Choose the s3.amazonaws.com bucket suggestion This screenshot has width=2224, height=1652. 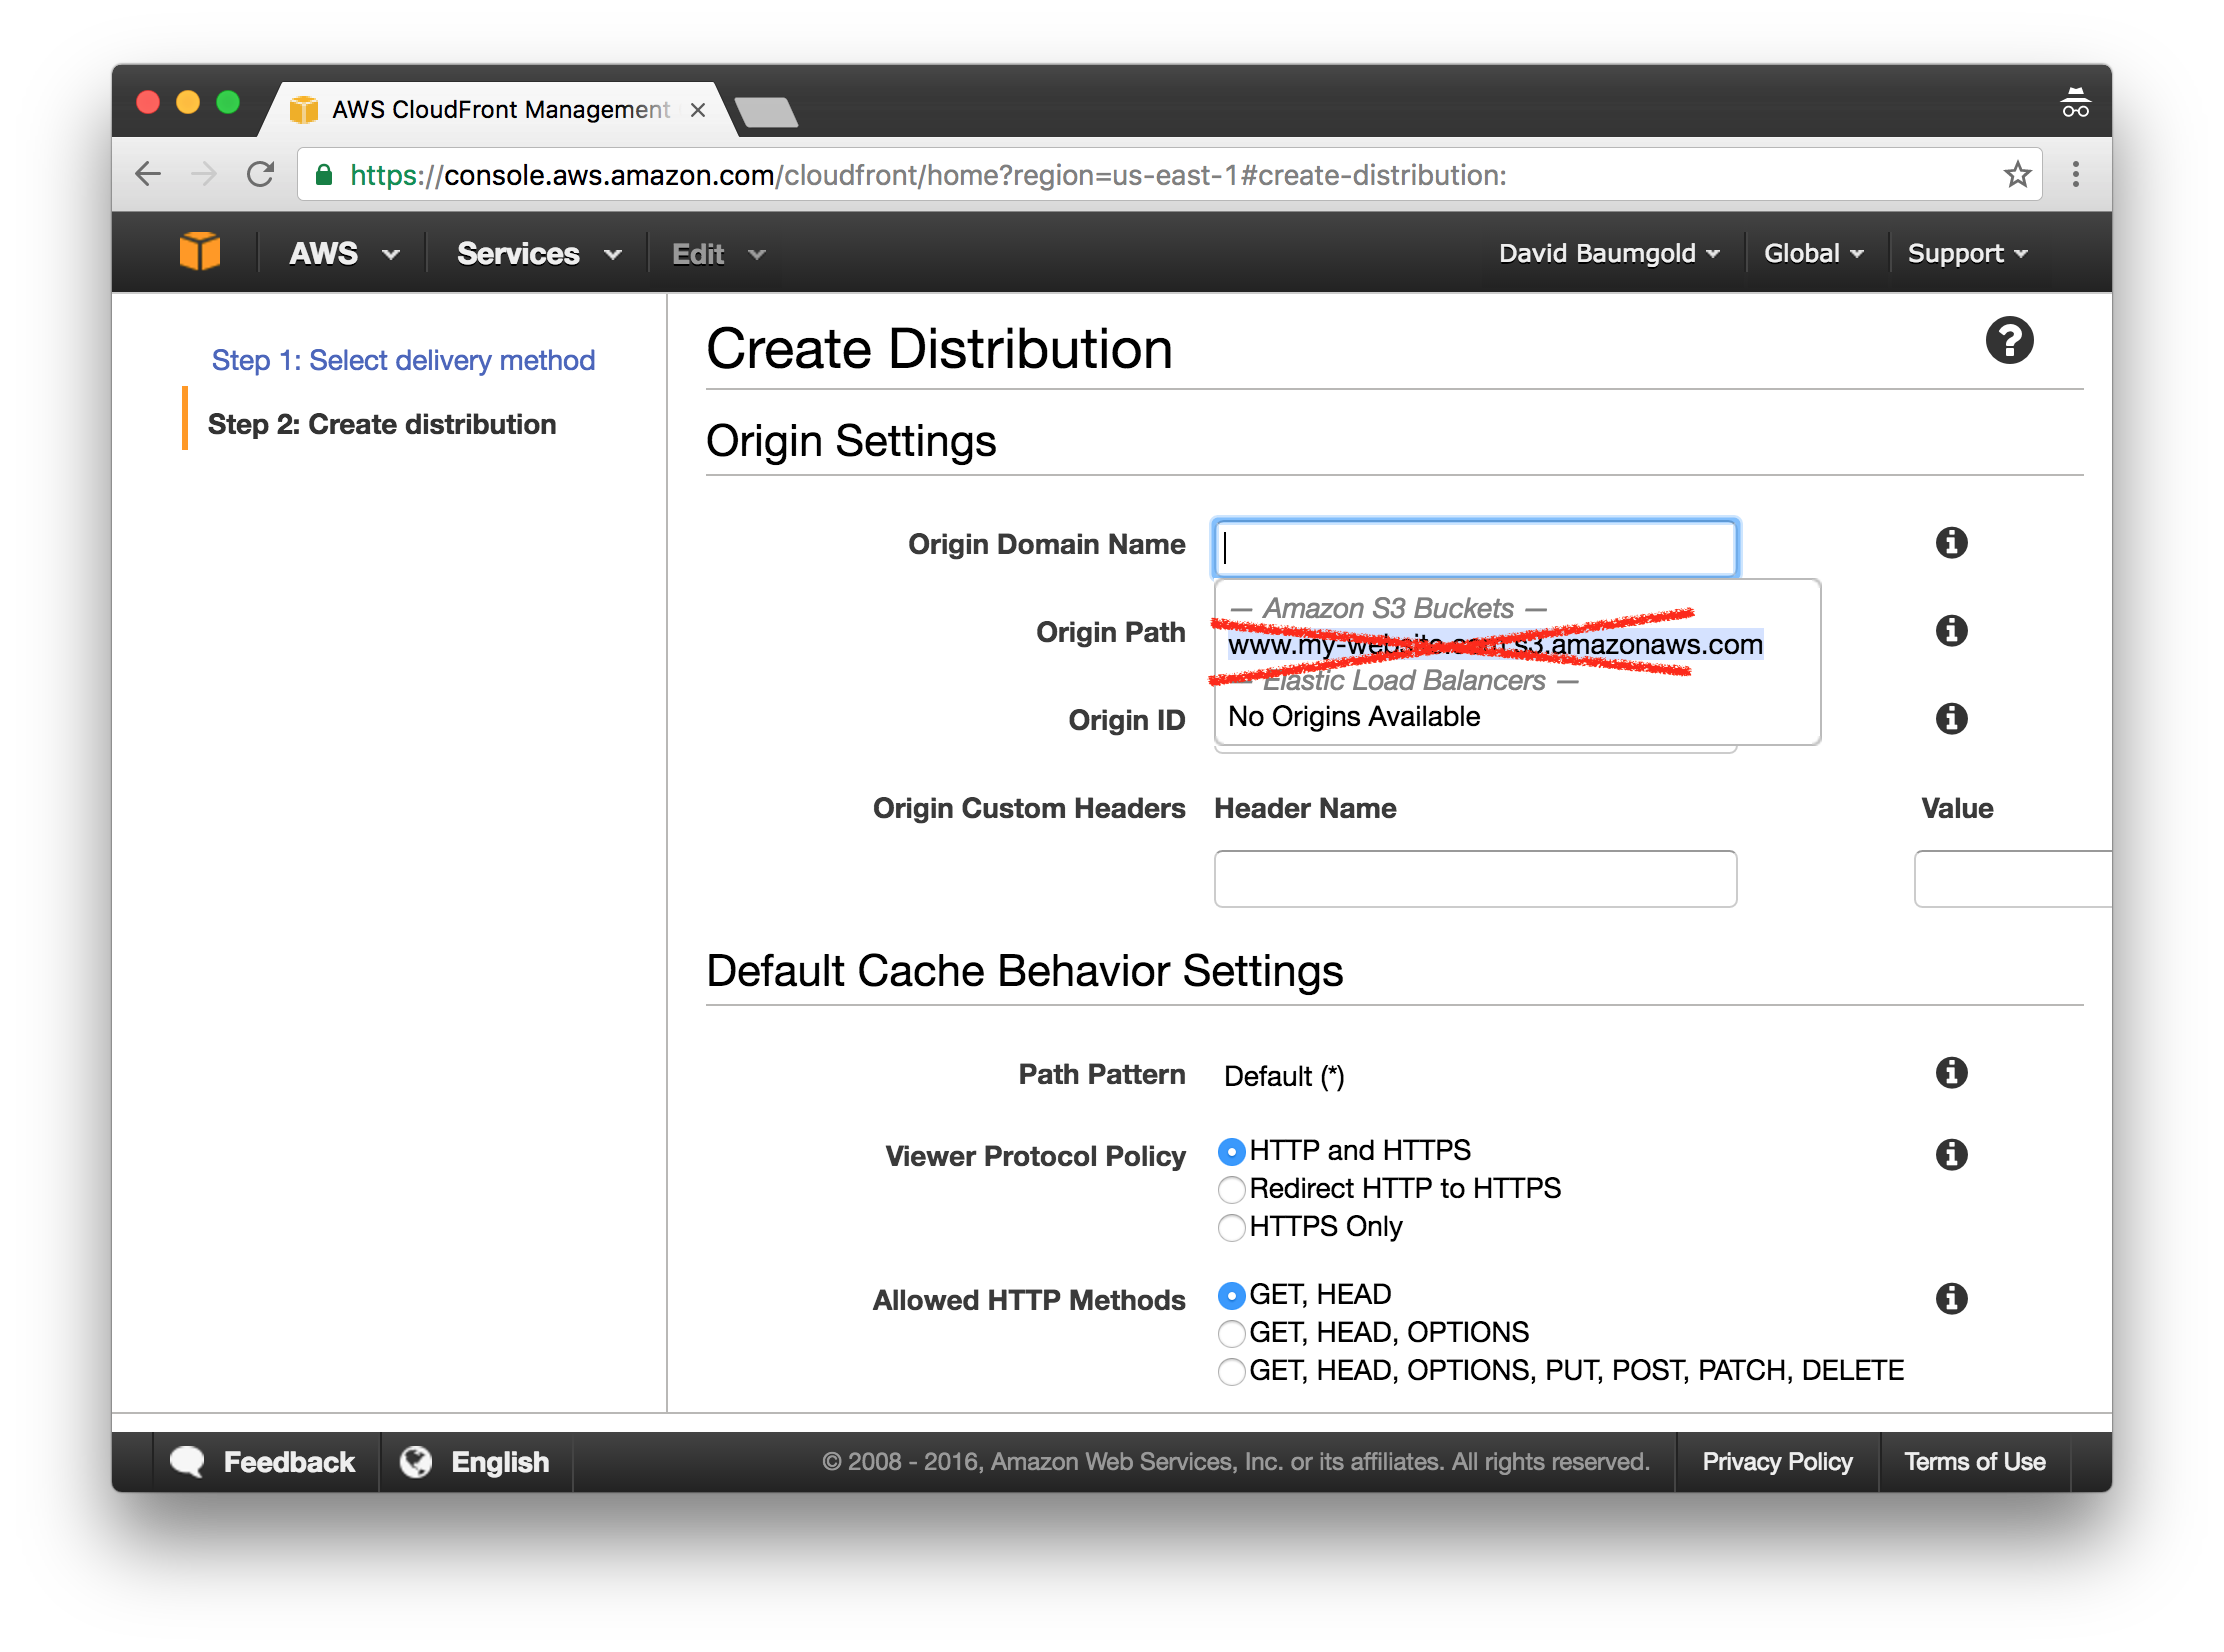click(1495, 645)
